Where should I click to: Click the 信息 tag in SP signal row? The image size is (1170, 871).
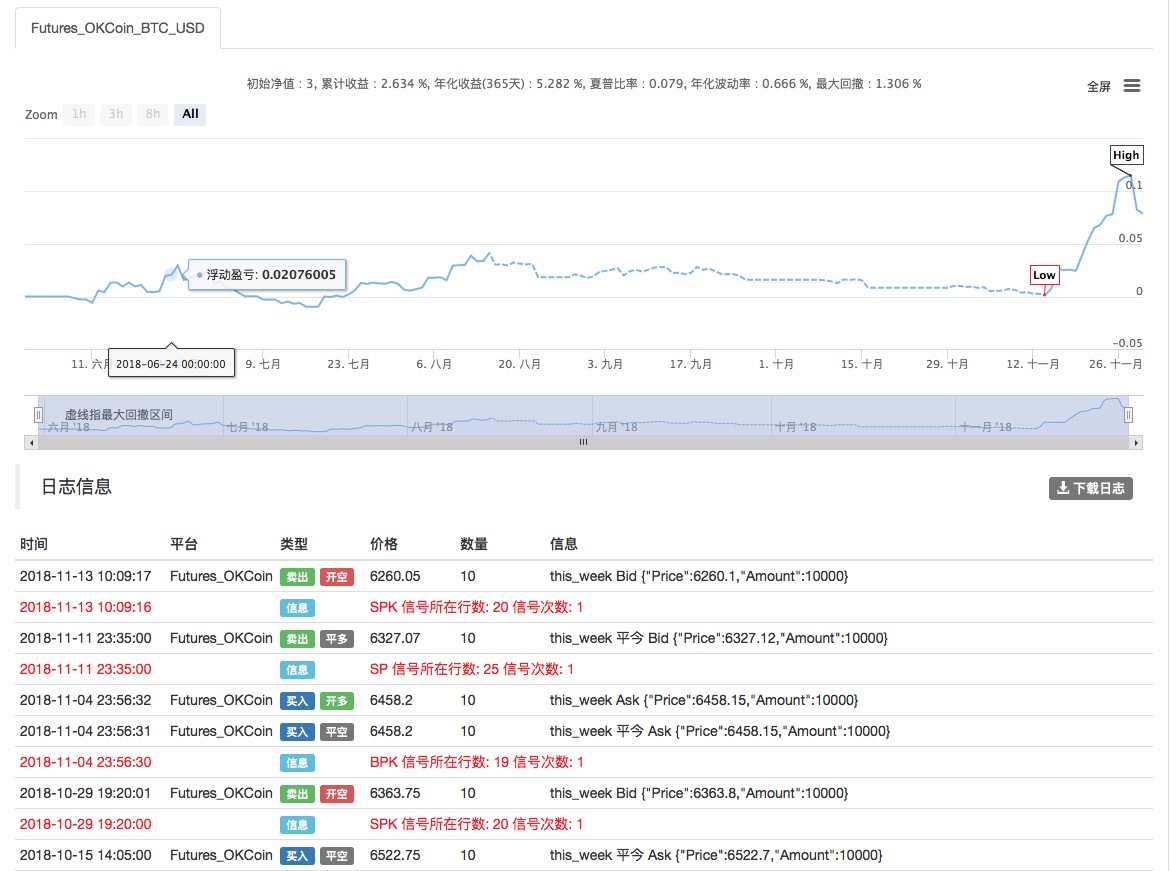pos(297,669)
